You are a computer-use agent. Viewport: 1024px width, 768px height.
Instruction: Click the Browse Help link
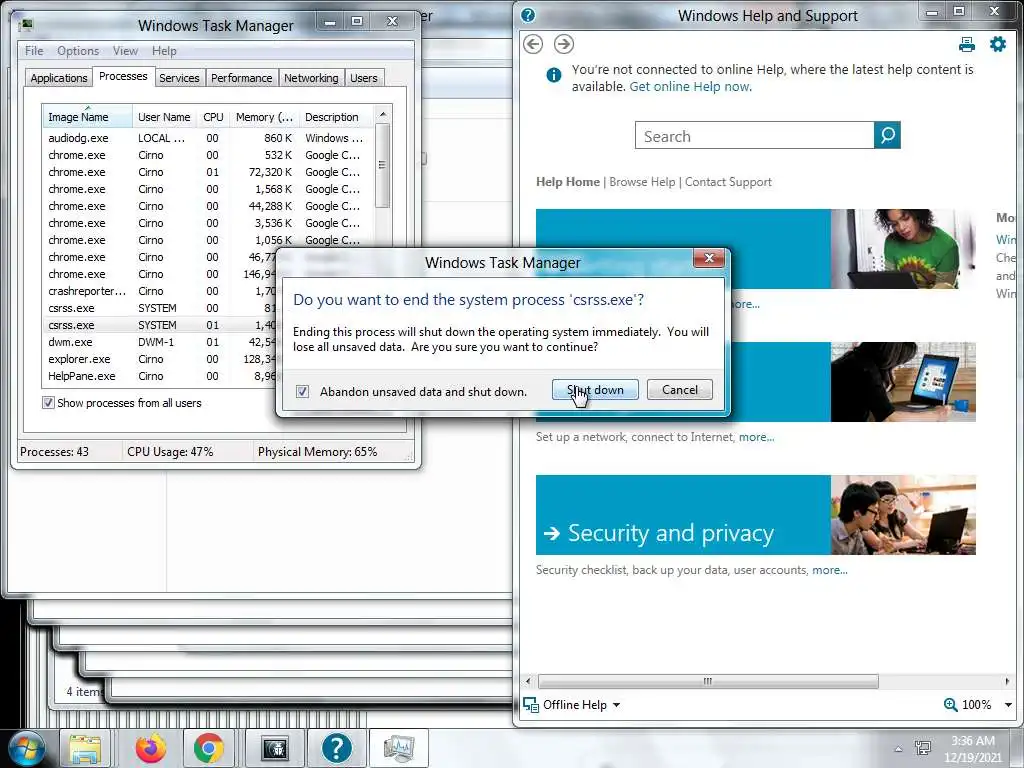642,182
